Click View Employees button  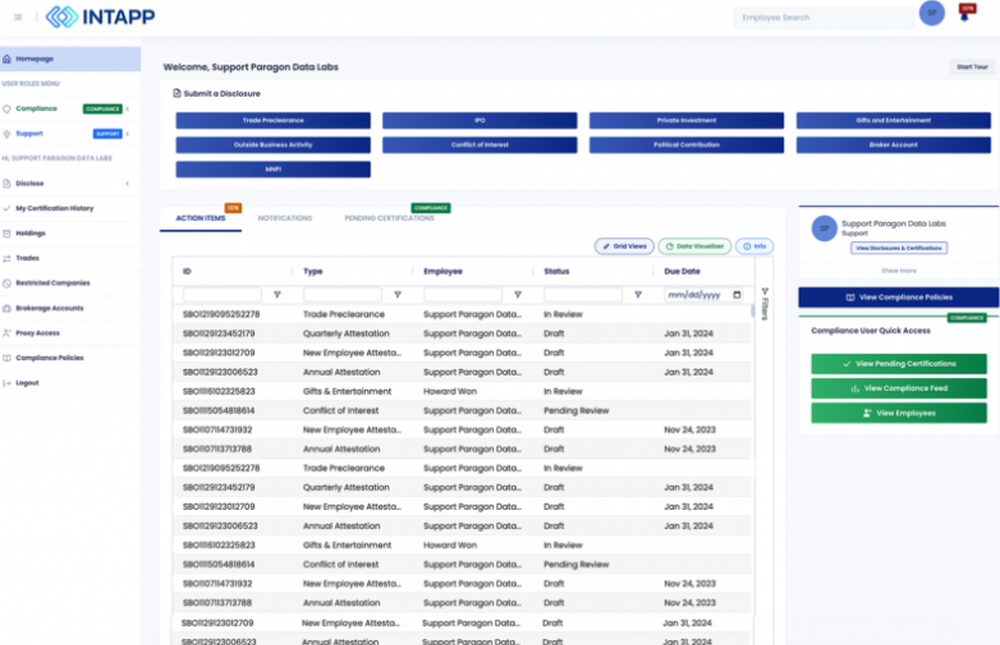pos(899,413)
